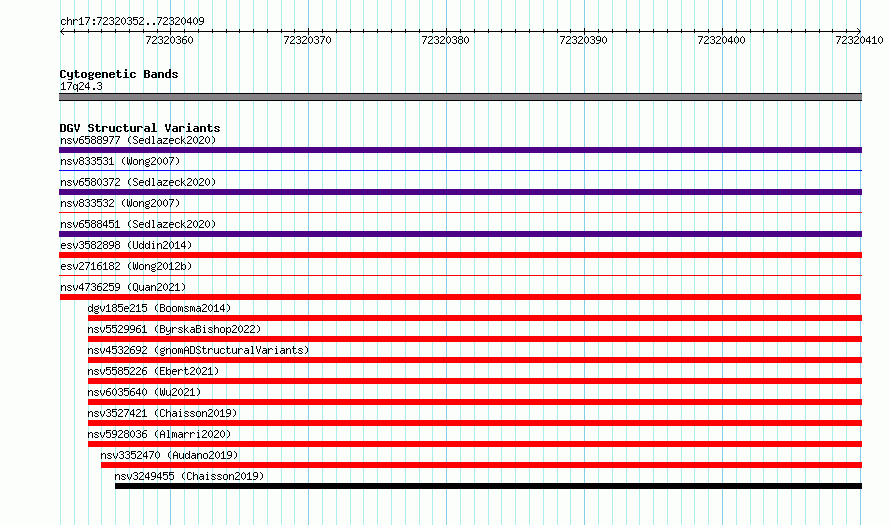Click the nsv3352470 (Audano2019) label
The width and height of the screenshot is (890, 525).
(x=169, y=455)
